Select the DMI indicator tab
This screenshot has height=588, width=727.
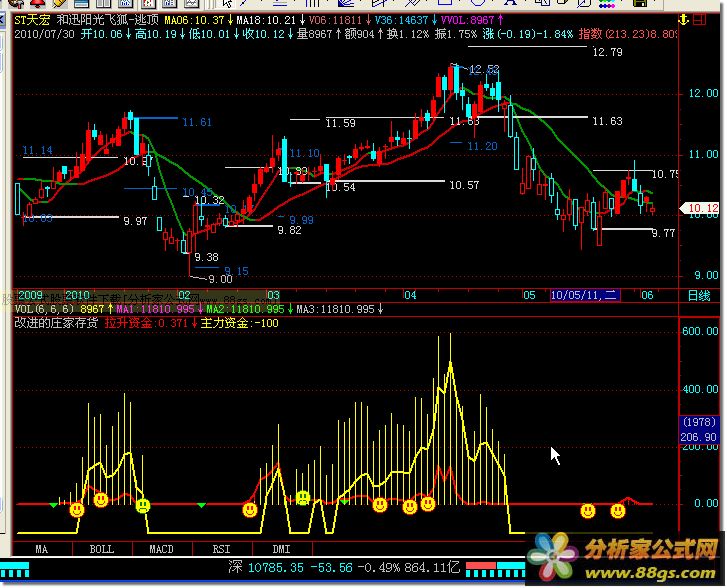(x=281, y=549)
